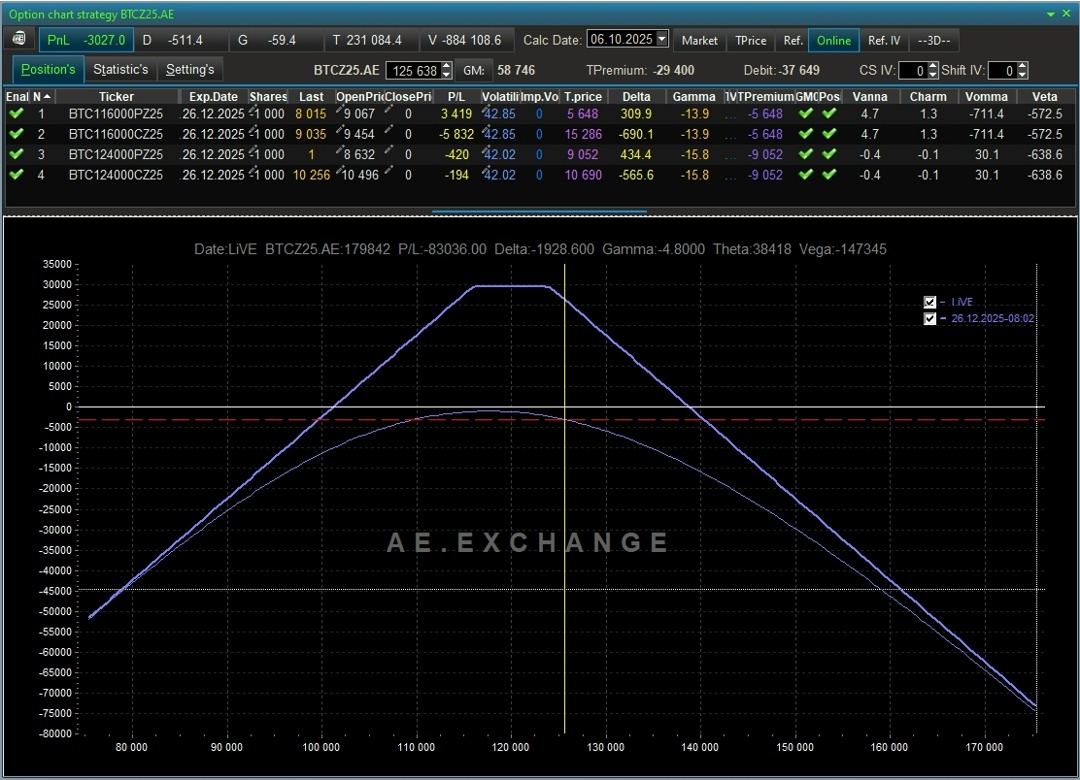Close the Option chart strategy window
The width and height of the screenshot is (1080, 780).
click(1067, 14)
